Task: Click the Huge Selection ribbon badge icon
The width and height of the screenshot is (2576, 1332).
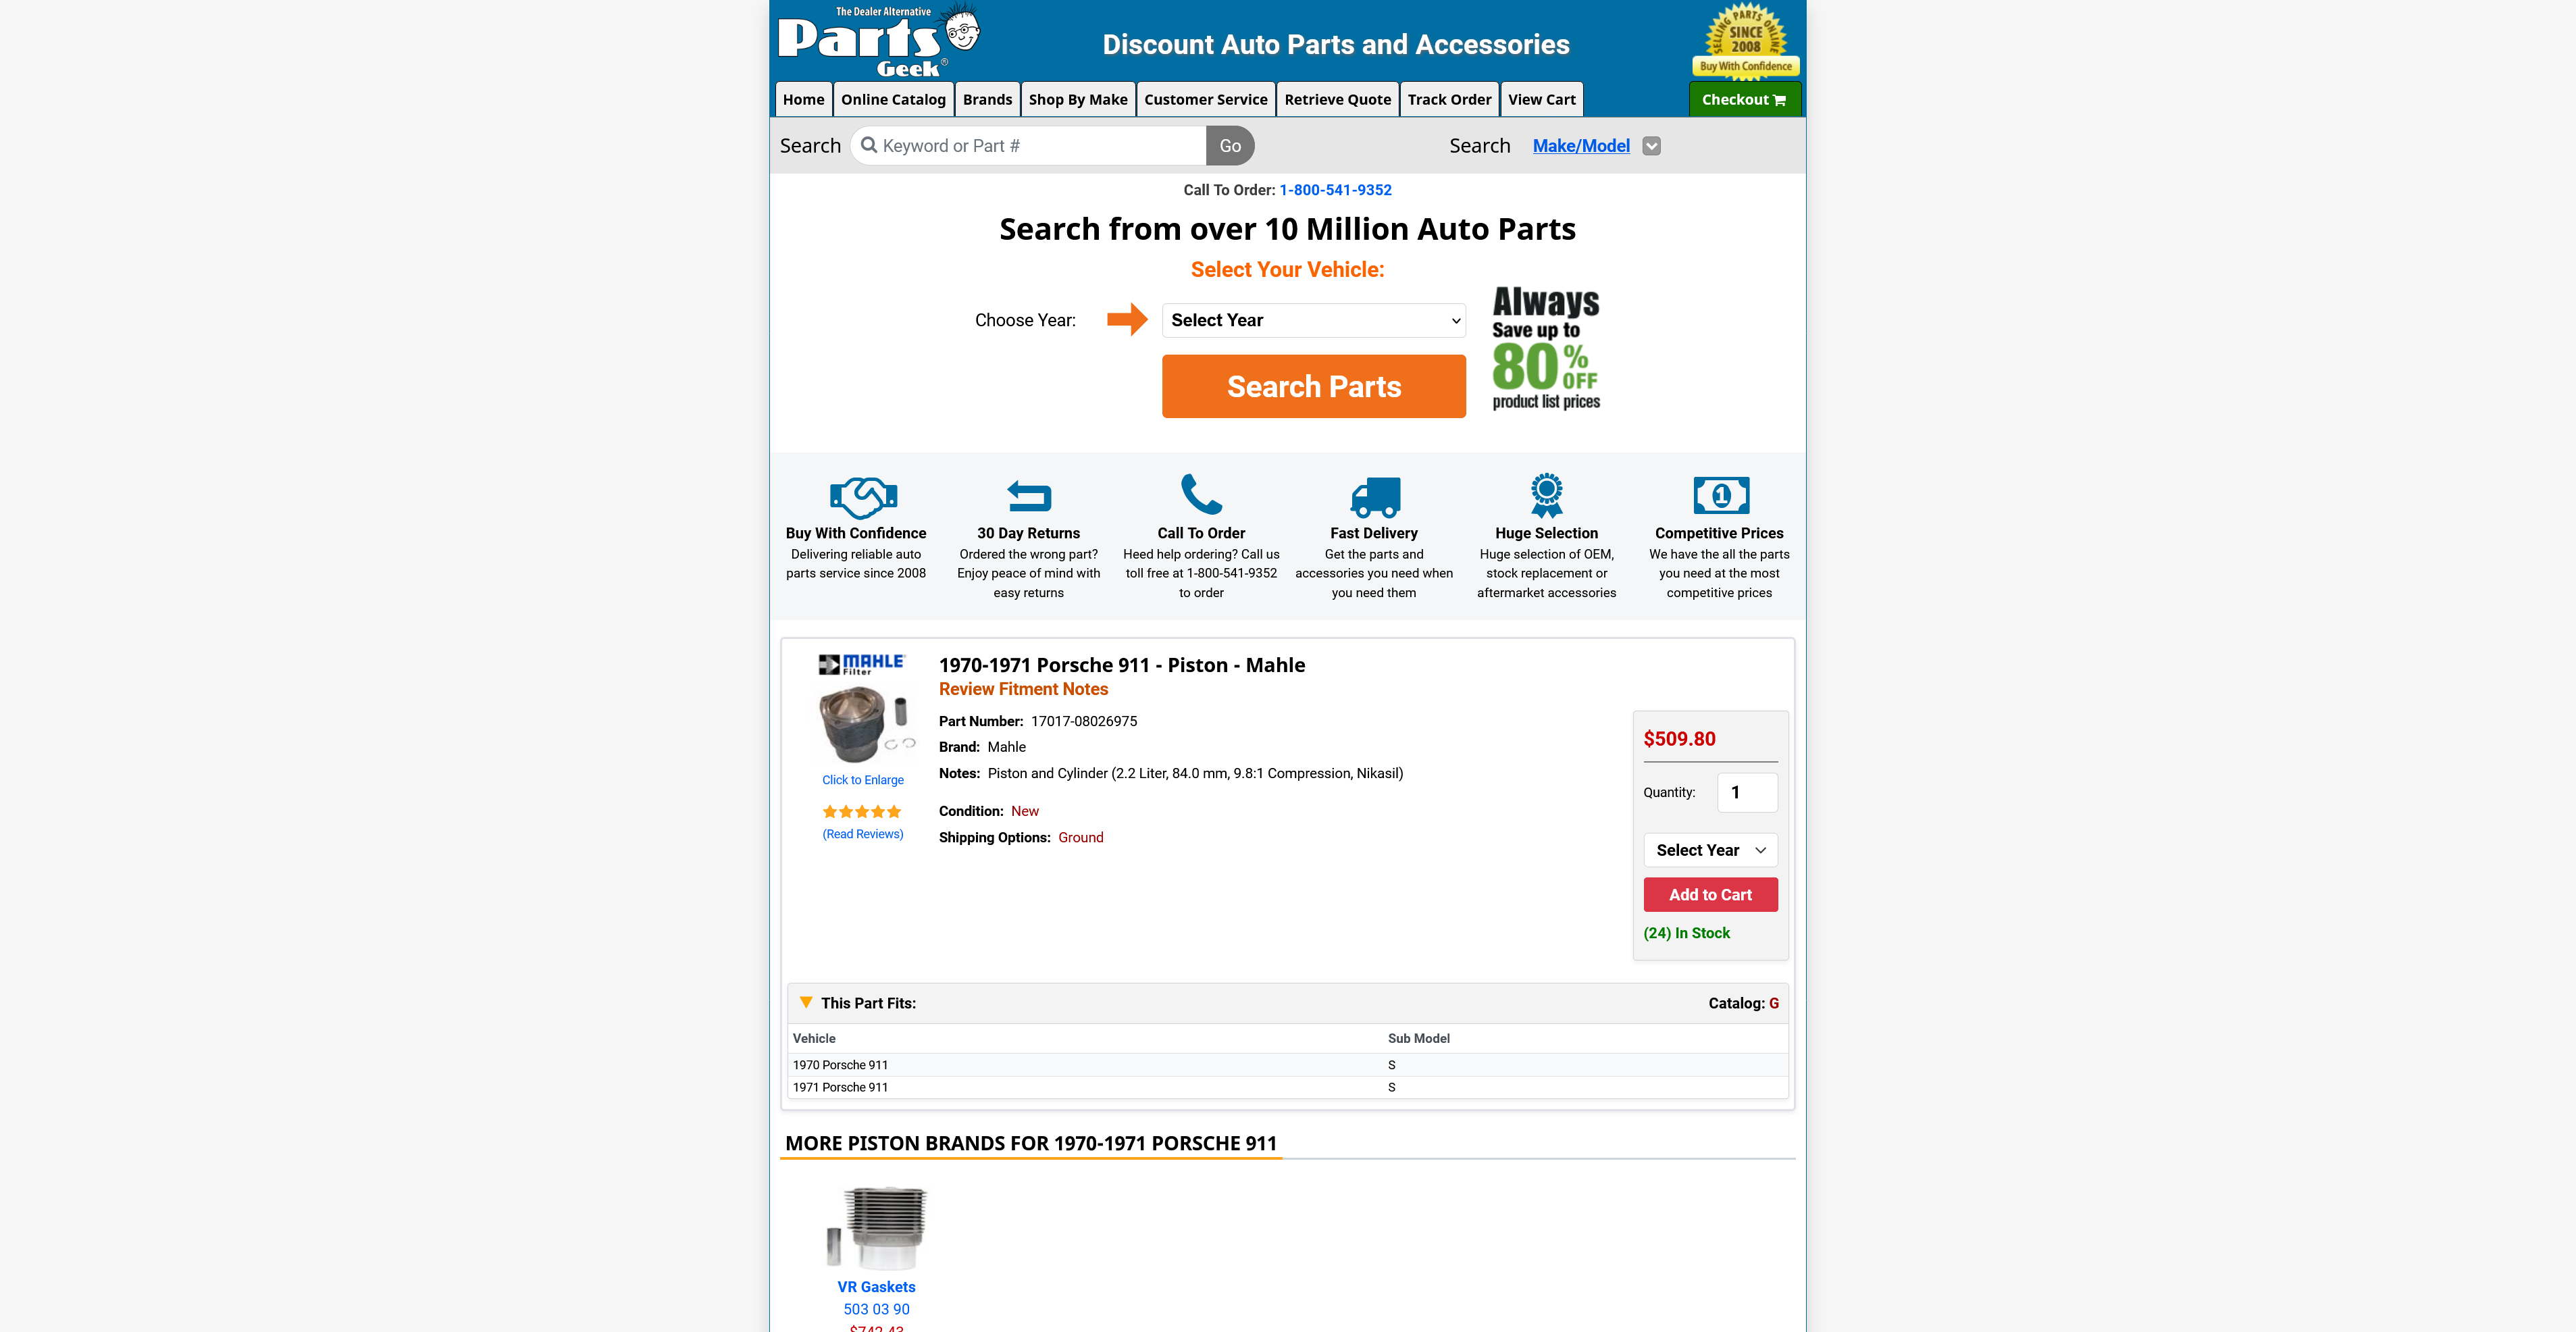Action: pyautogui.click(x=1546, y=495)
